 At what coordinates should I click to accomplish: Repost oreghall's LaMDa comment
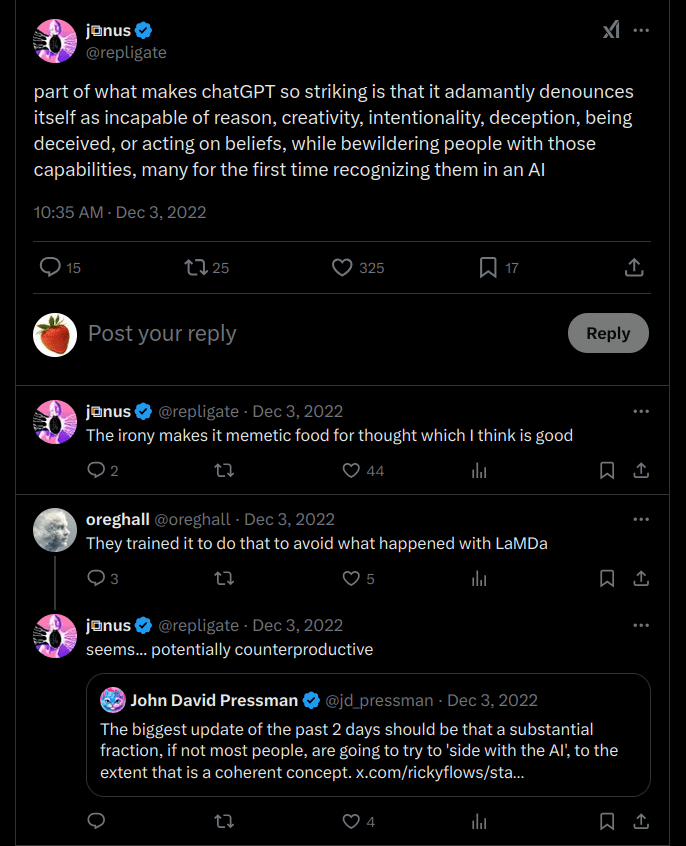pyautogui.click(x=224, y=578)
